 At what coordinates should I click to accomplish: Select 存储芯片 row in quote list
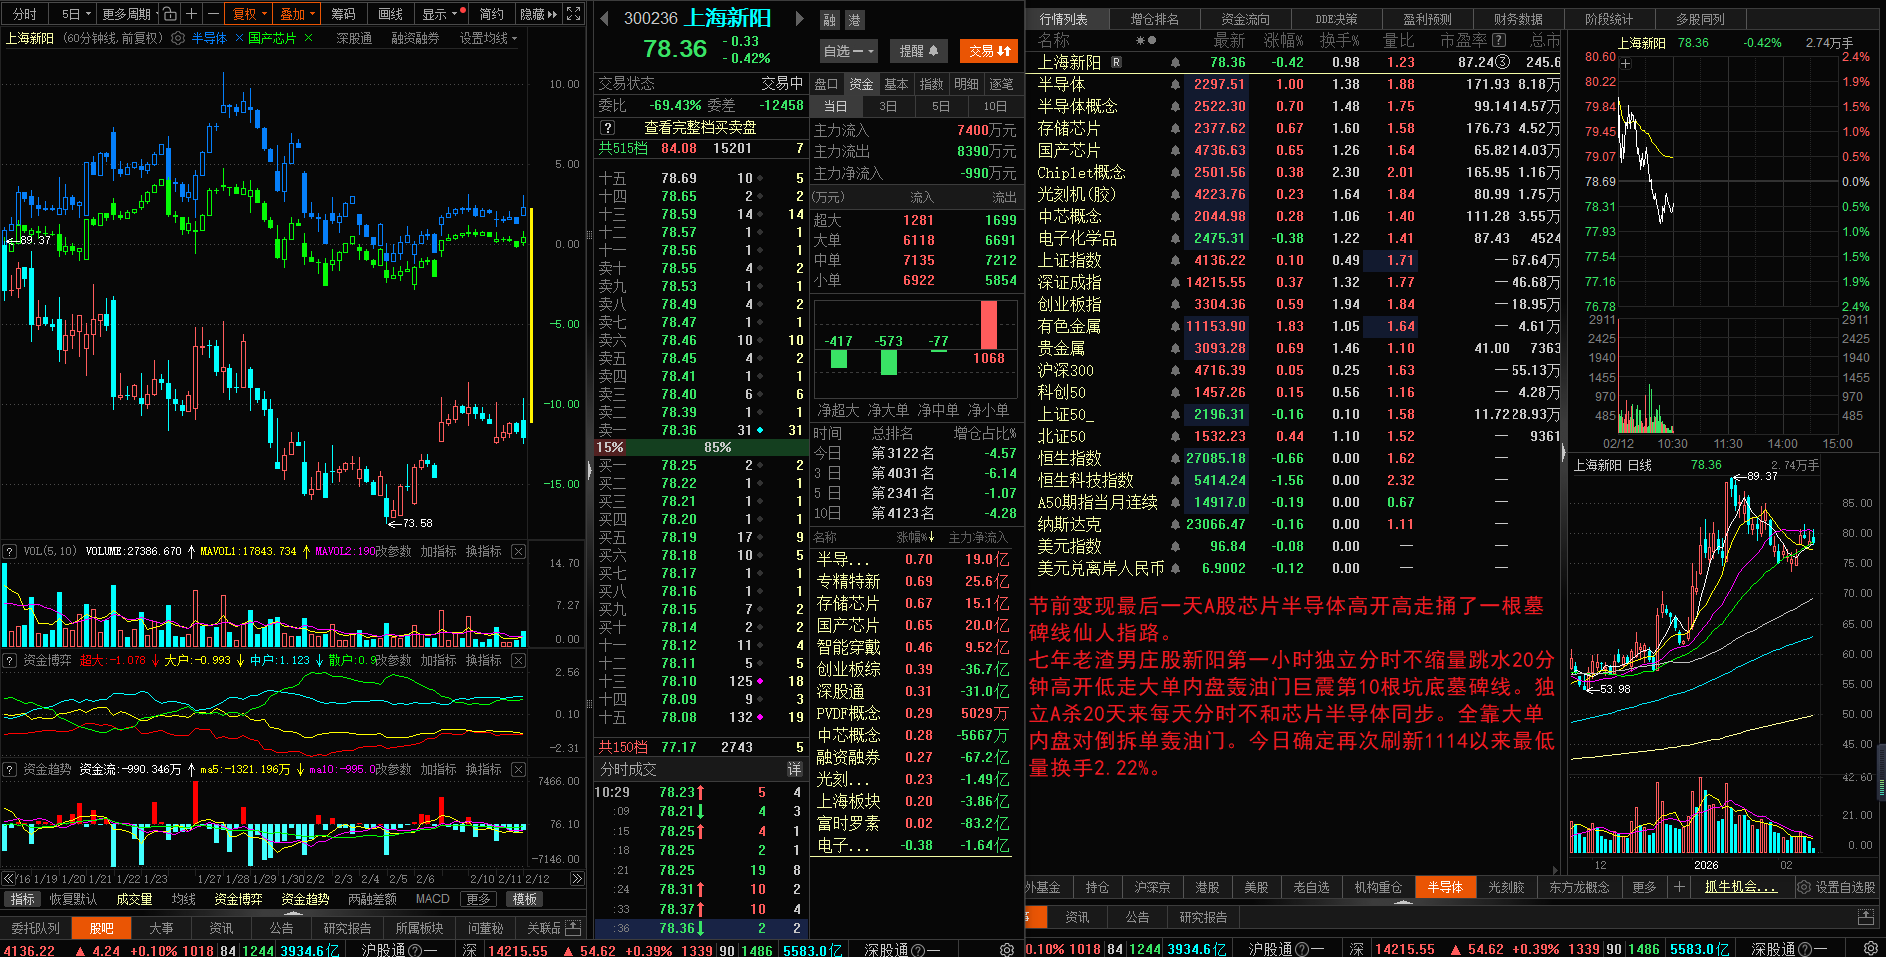pos(1298,129)
